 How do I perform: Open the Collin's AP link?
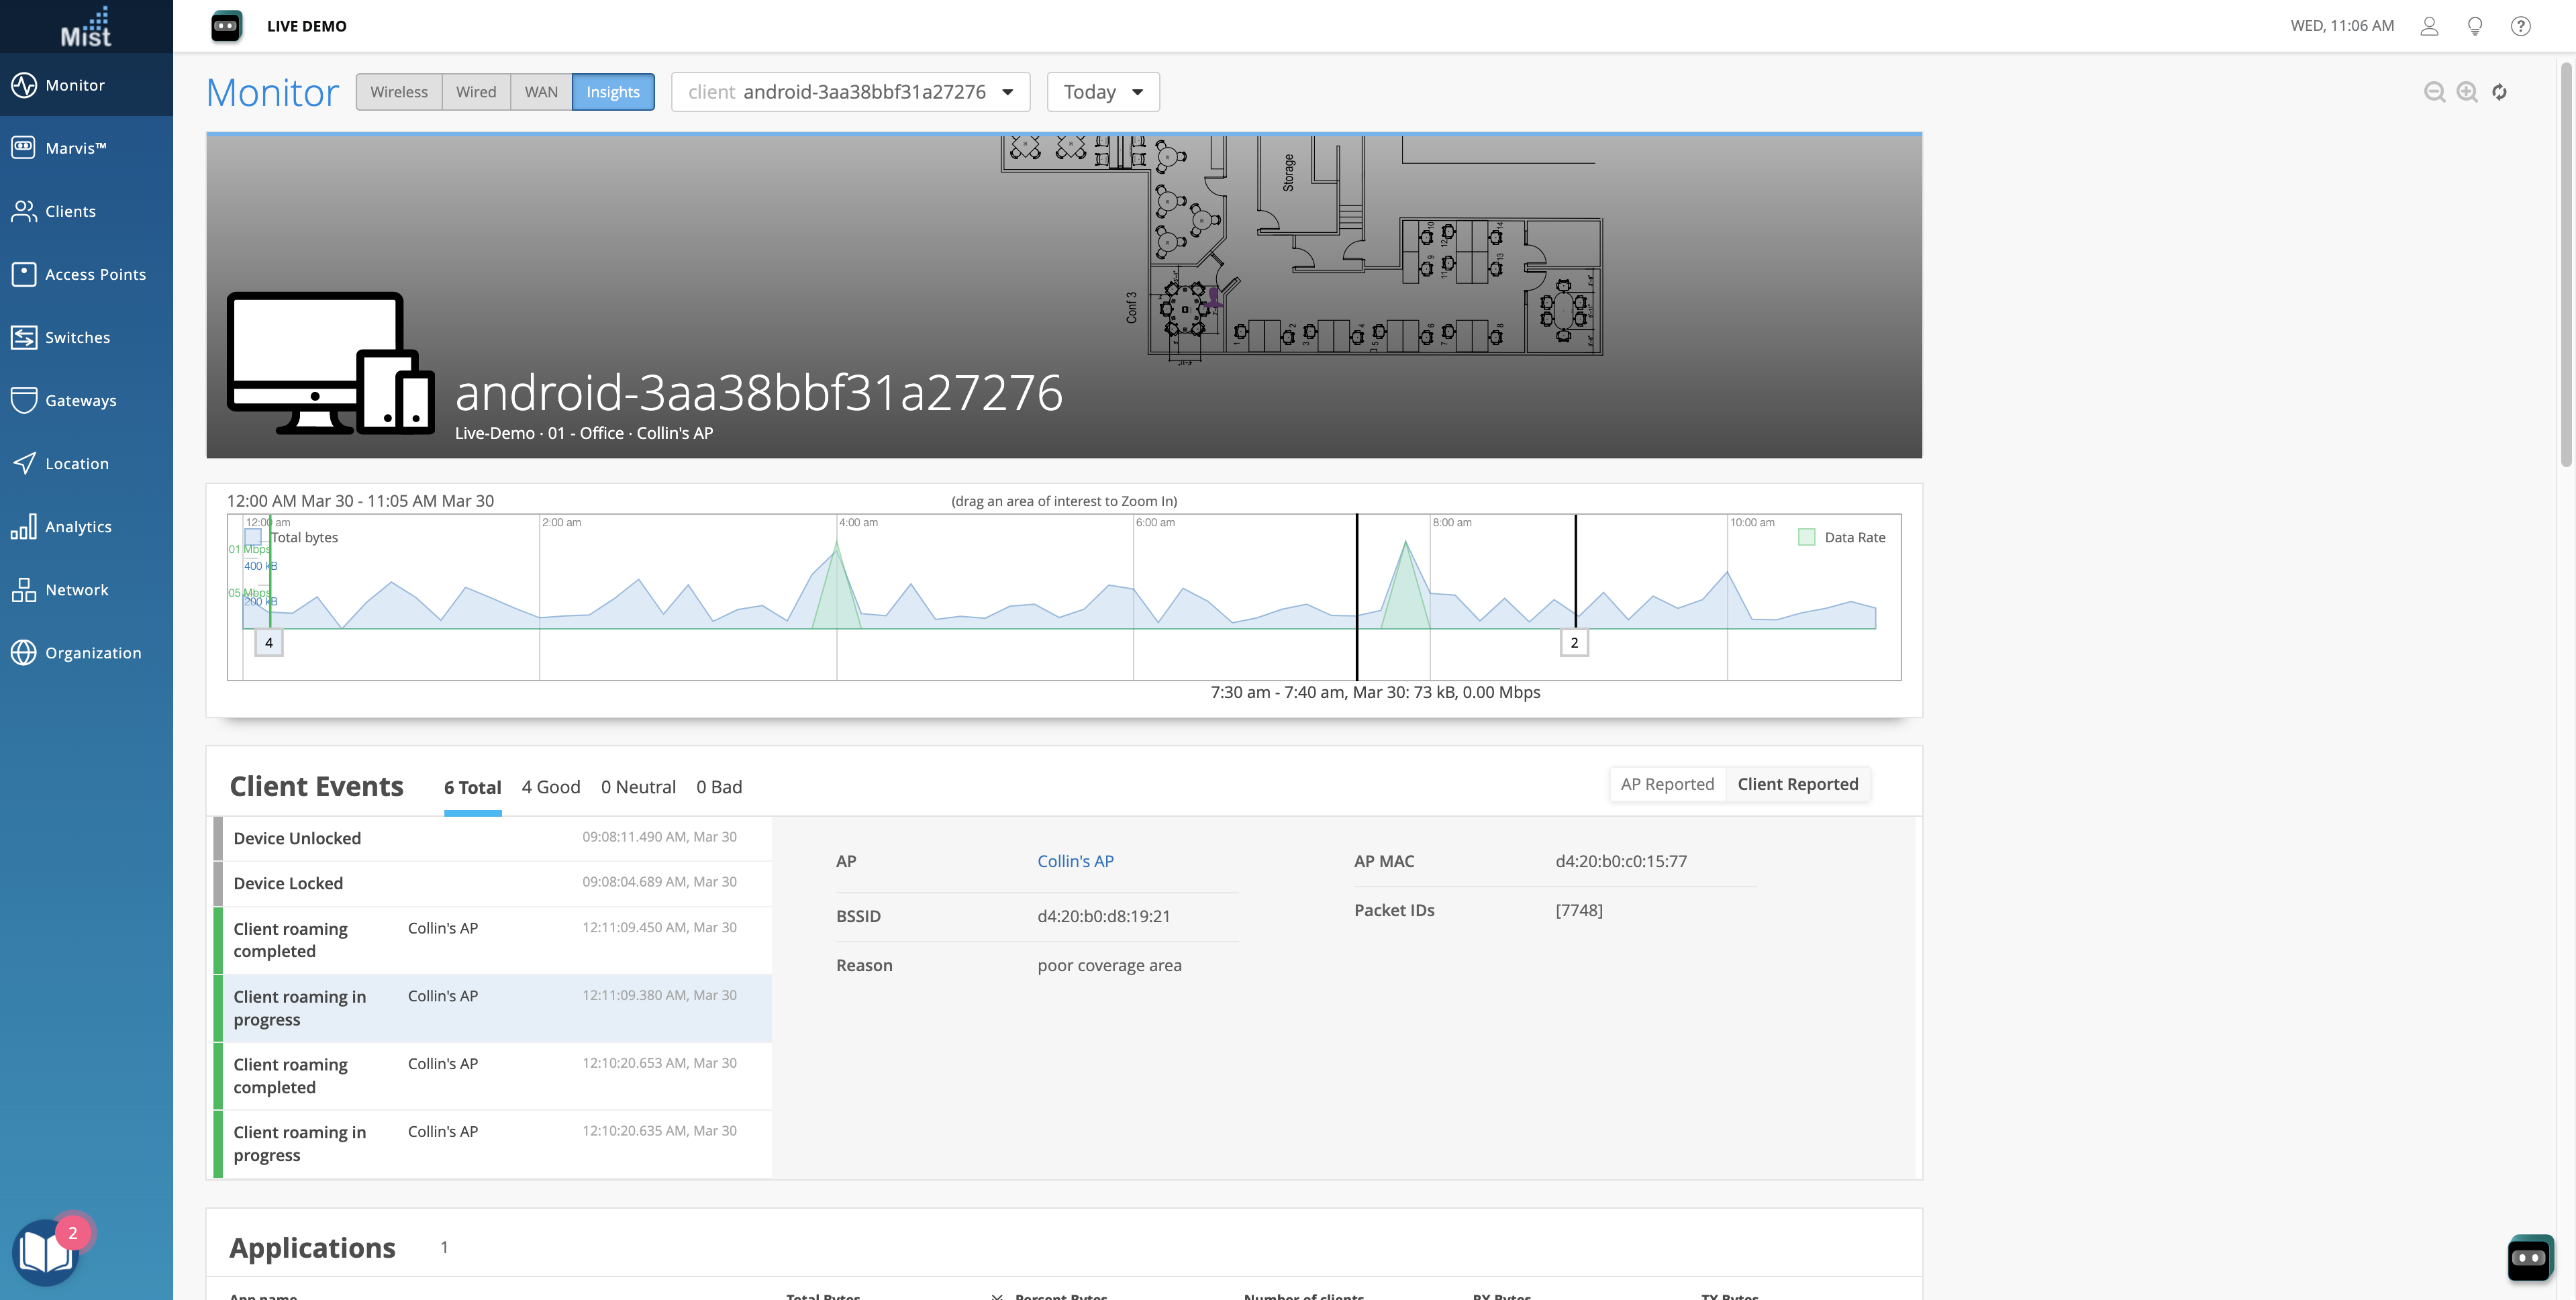coord(1075,861)
